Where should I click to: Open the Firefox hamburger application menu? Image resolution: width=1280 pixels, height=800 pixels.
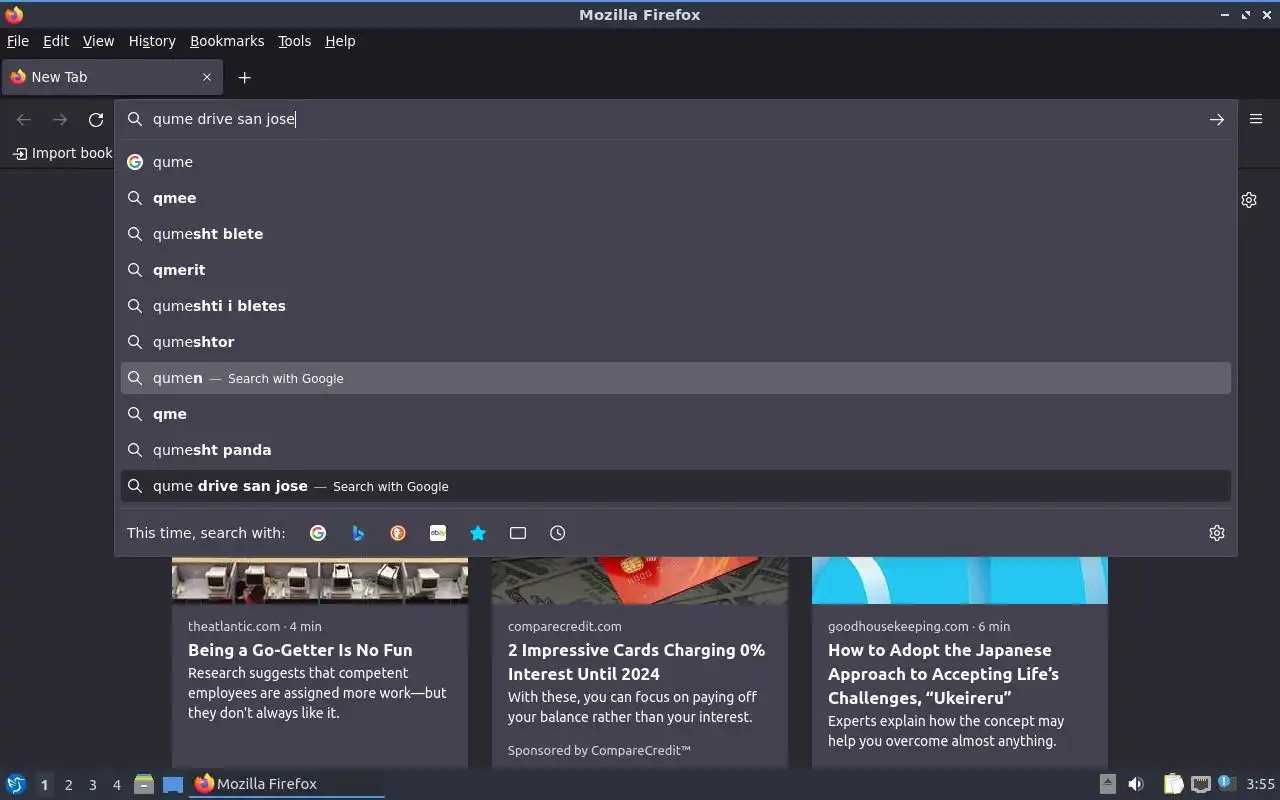coord(1256,119)
